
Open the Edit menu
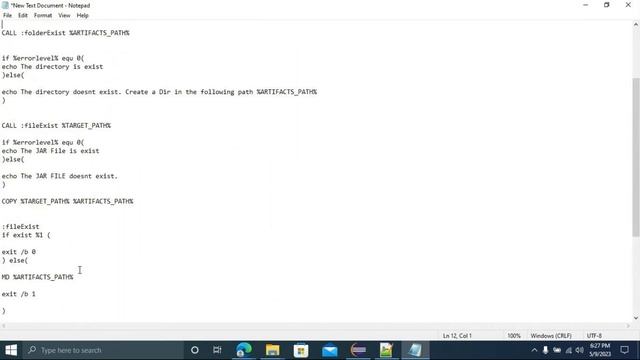(23, 16)
